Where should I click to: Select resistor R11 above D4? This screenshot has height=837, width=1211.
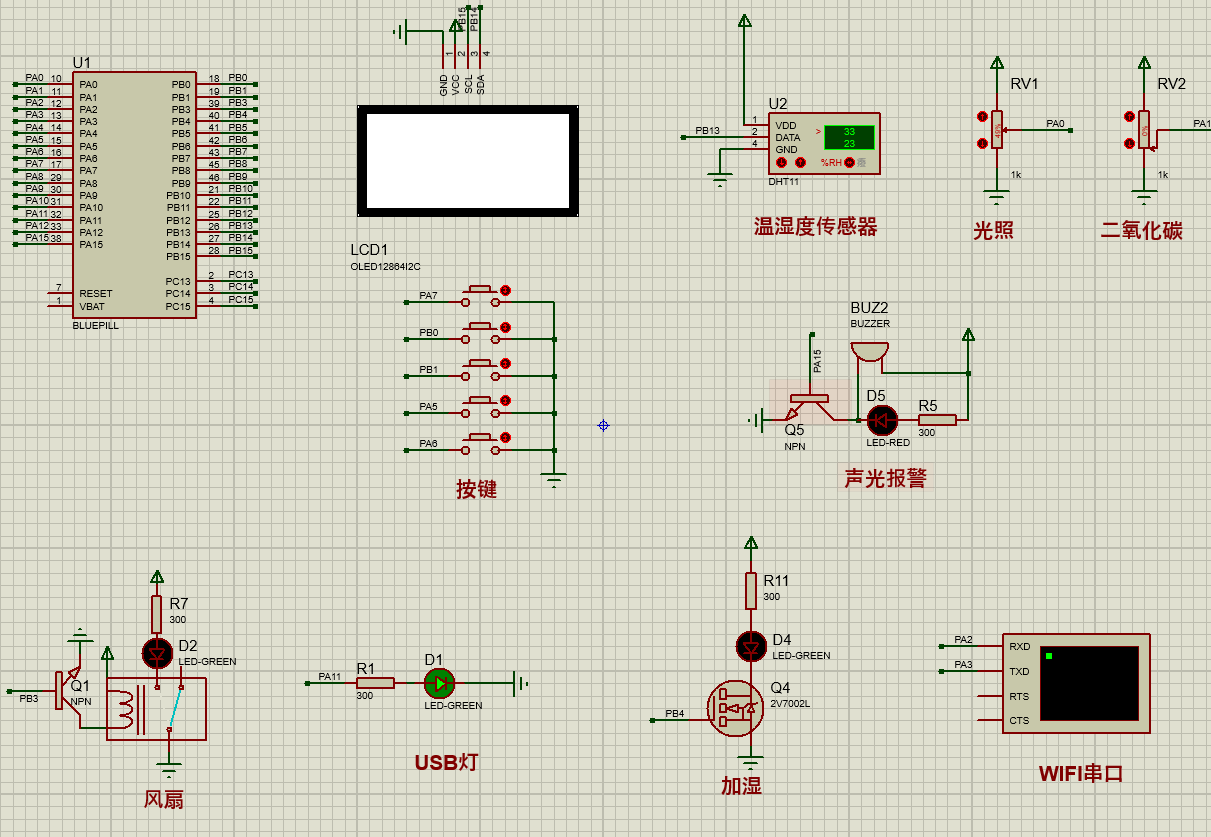click(751, 590)
